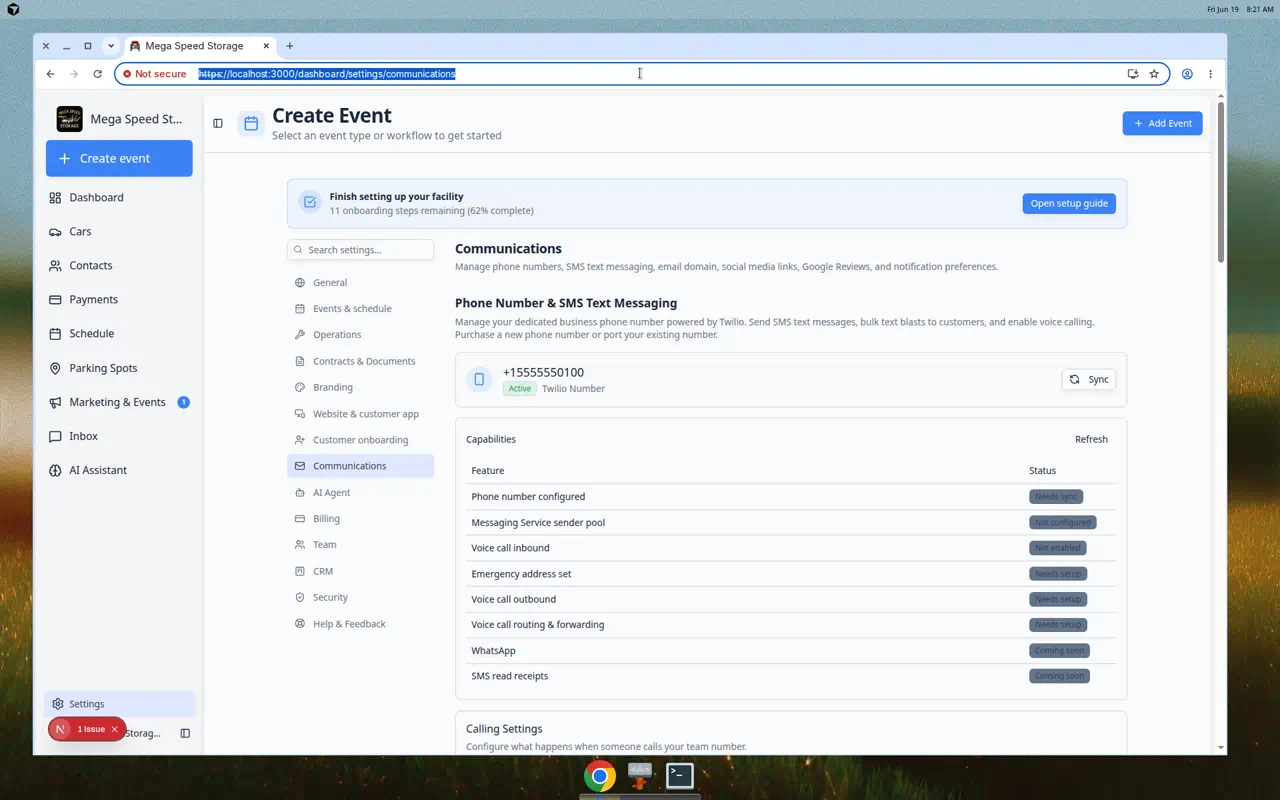Click the phone number +15555550100

click(543, 373)
